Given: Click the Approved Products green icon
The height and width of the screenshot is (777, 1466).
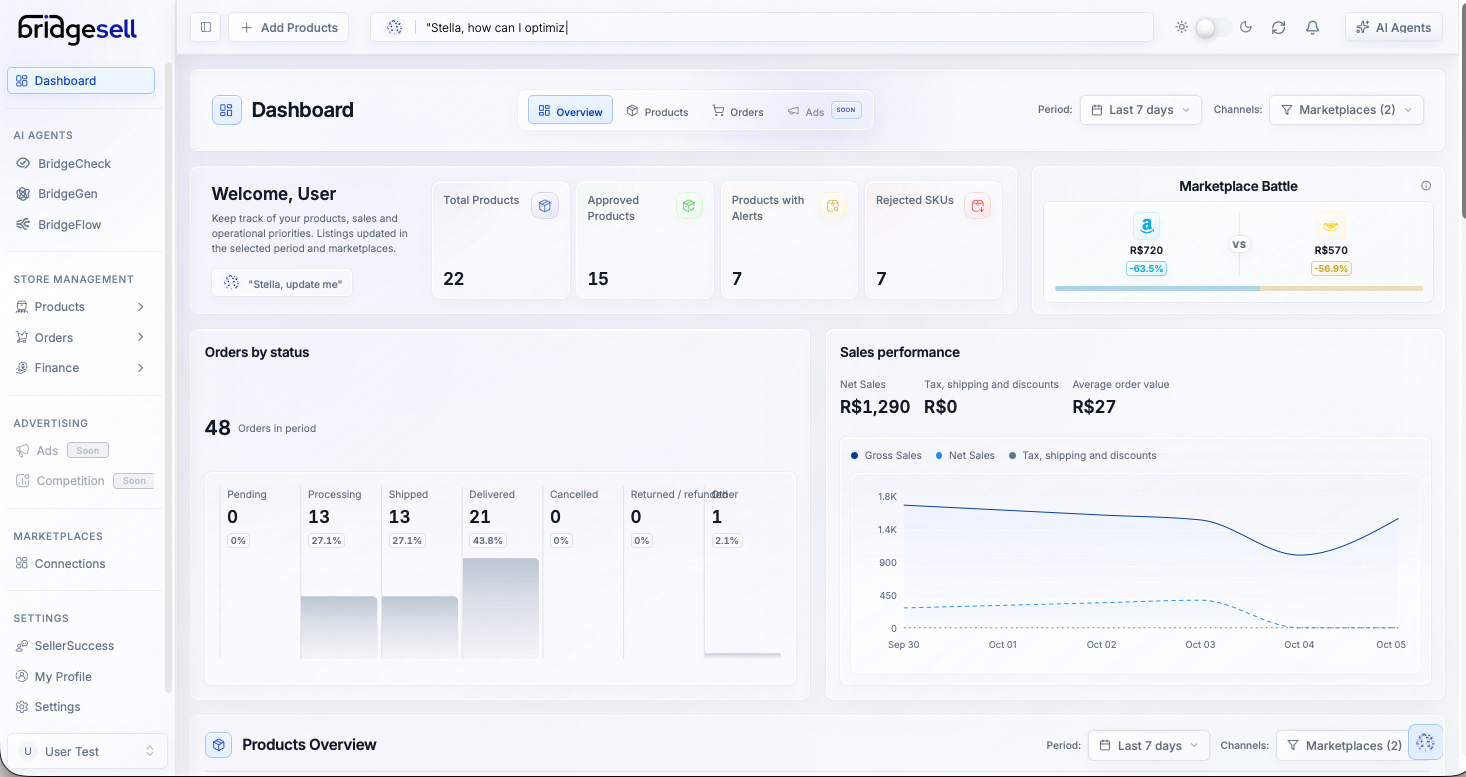Looking at the screenshot, I should tap(689, 206).
